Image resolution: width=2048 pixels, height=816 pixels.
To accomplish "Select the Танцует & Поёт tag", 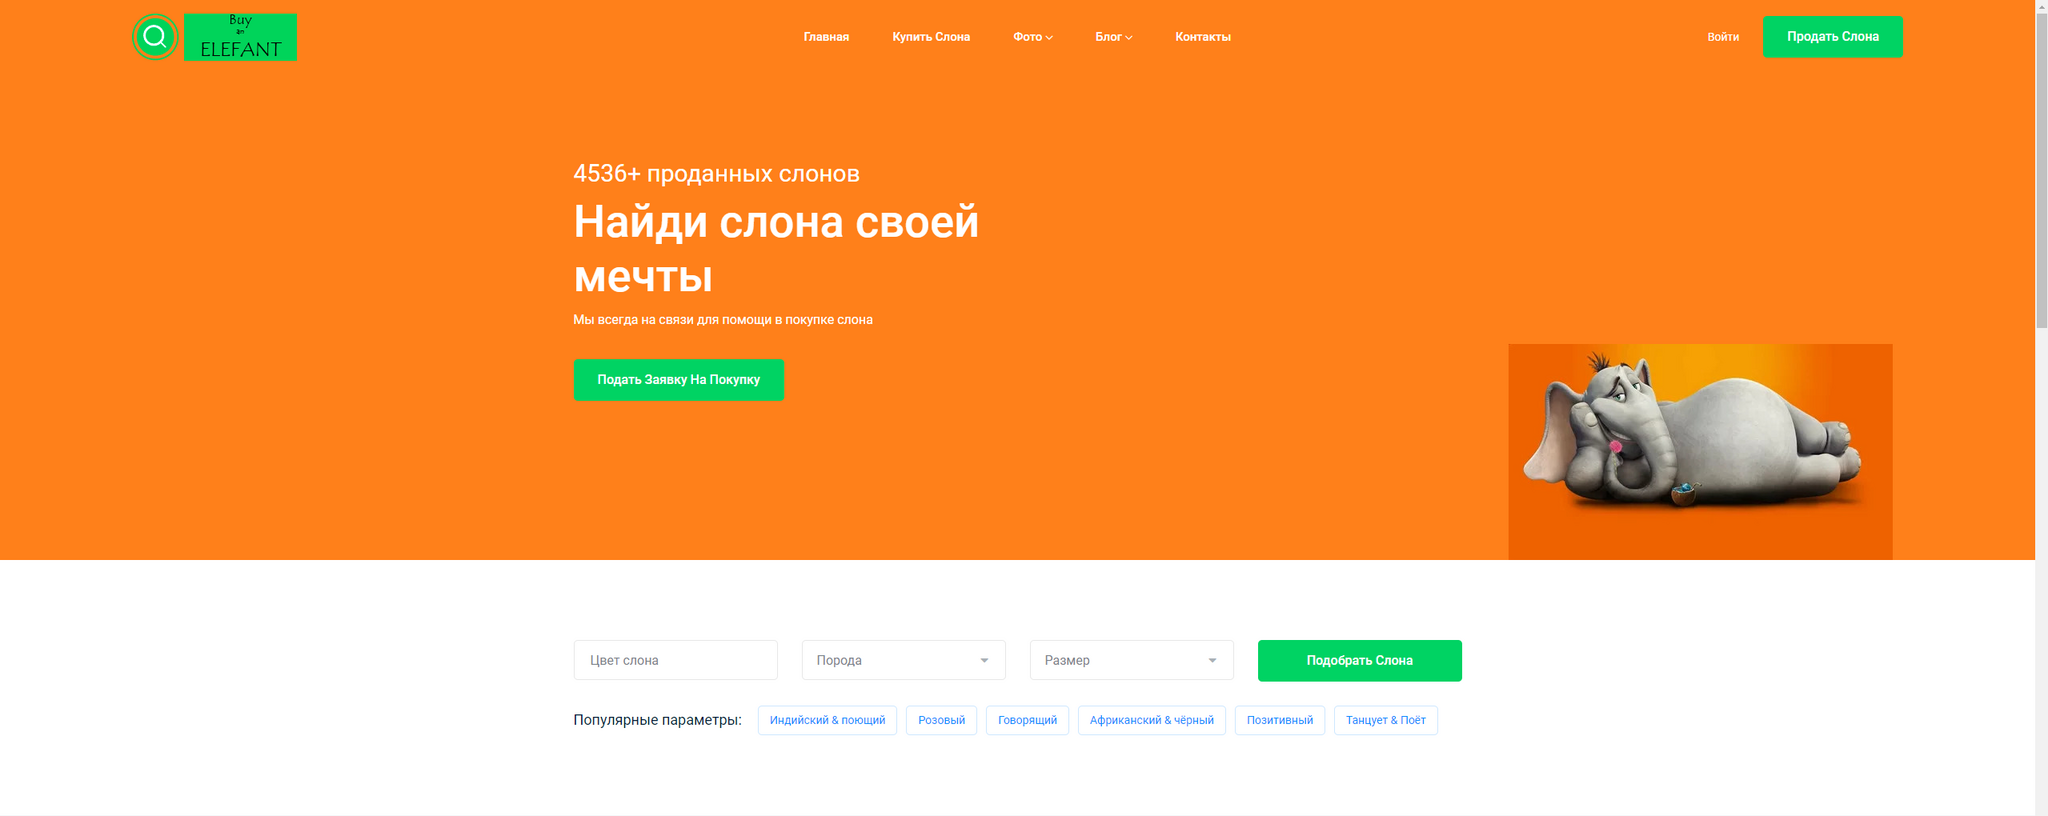I will coord(1385,720).
